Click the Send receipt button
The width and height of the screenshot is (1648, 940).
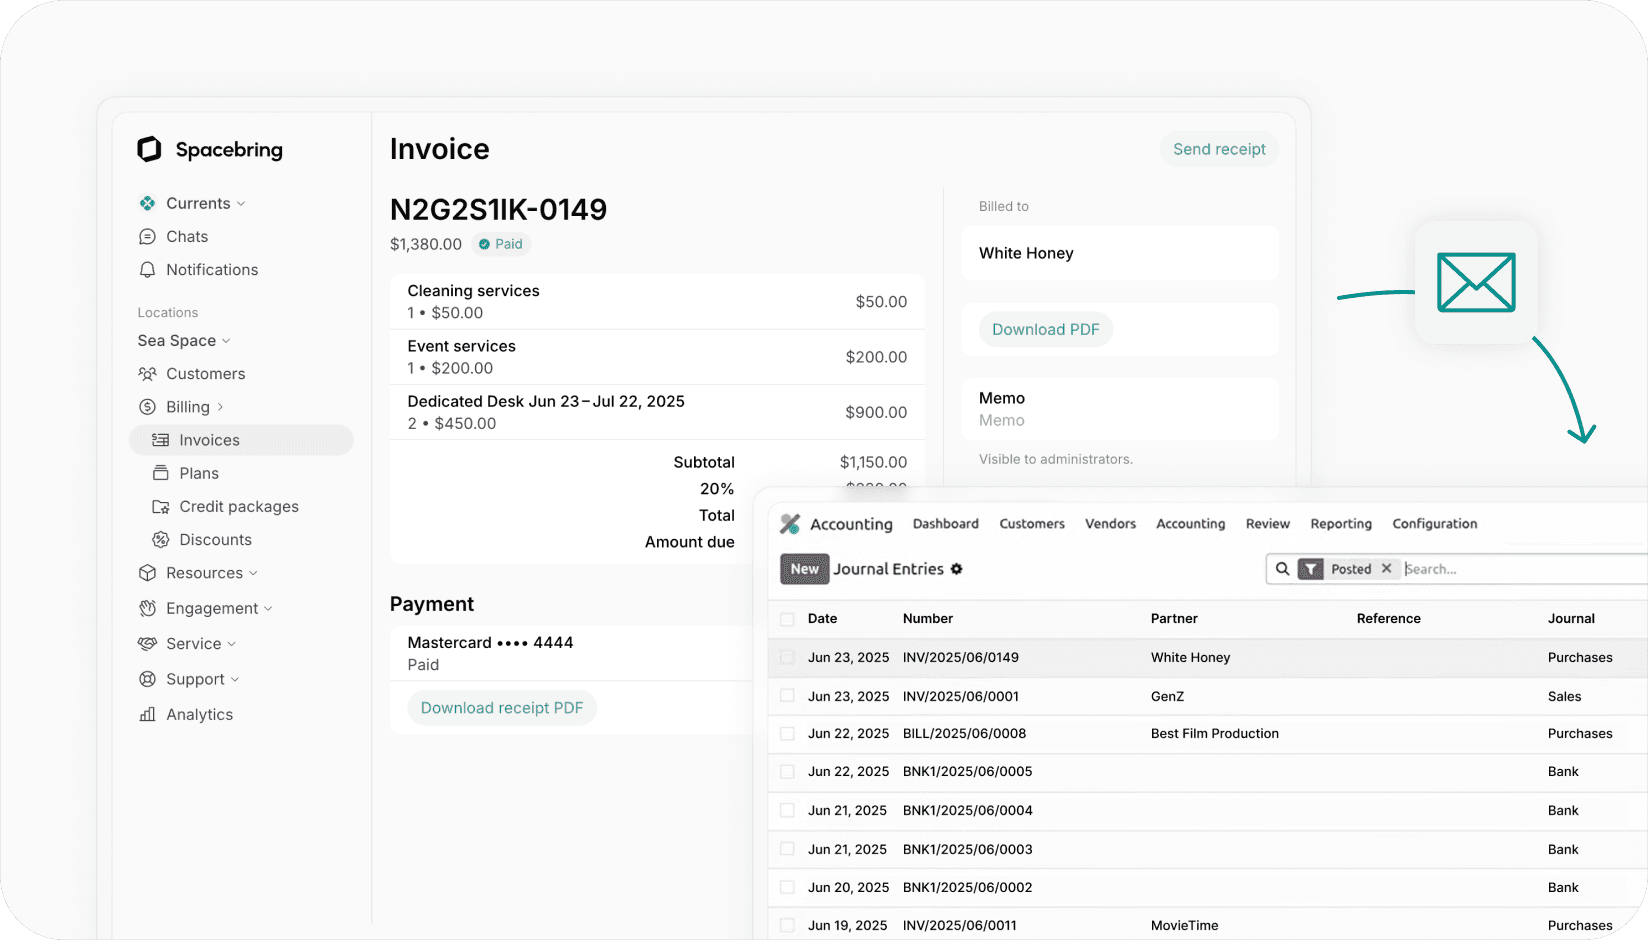pos(1218,149)
